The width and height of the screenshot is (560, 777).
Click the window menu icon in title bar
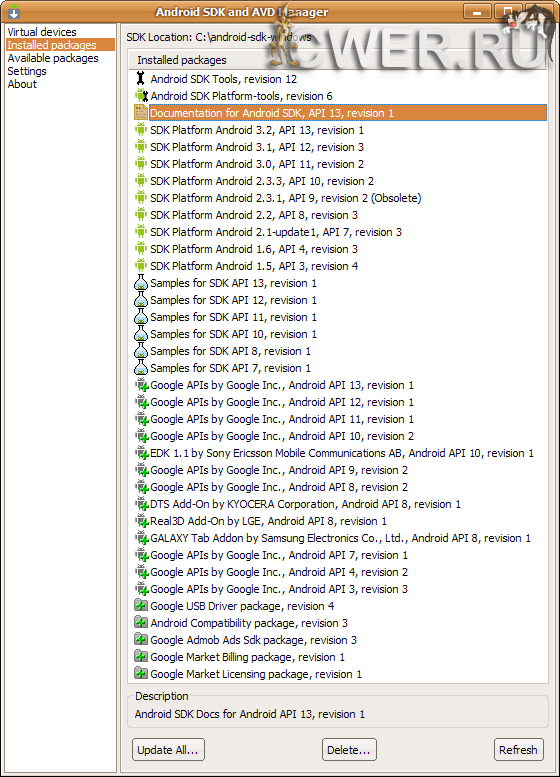(13, 11)
